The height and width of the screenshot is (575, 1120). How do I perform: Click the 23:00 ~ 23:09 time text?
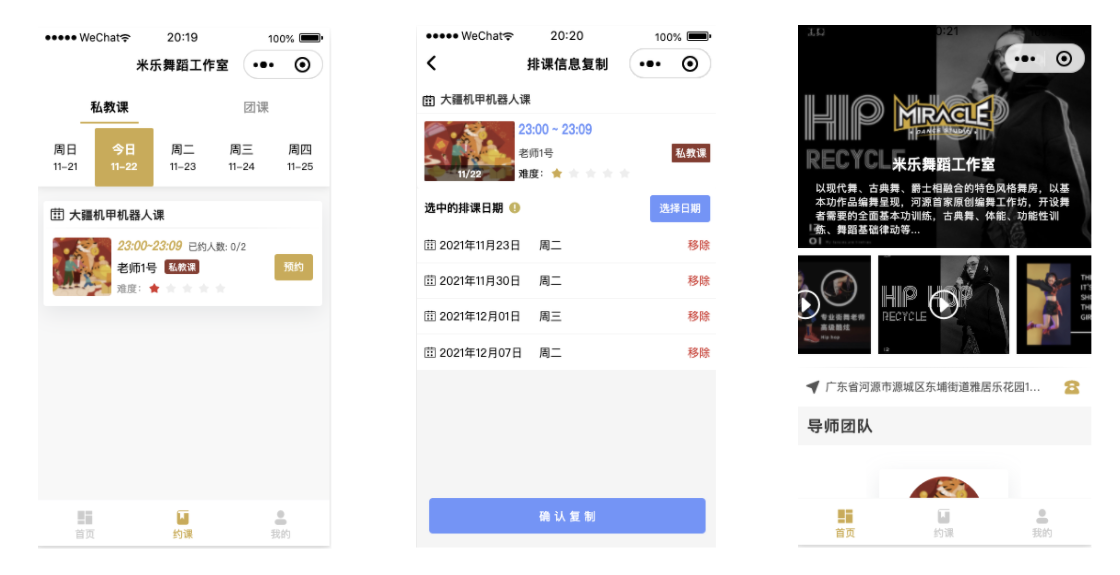(555, 129)
